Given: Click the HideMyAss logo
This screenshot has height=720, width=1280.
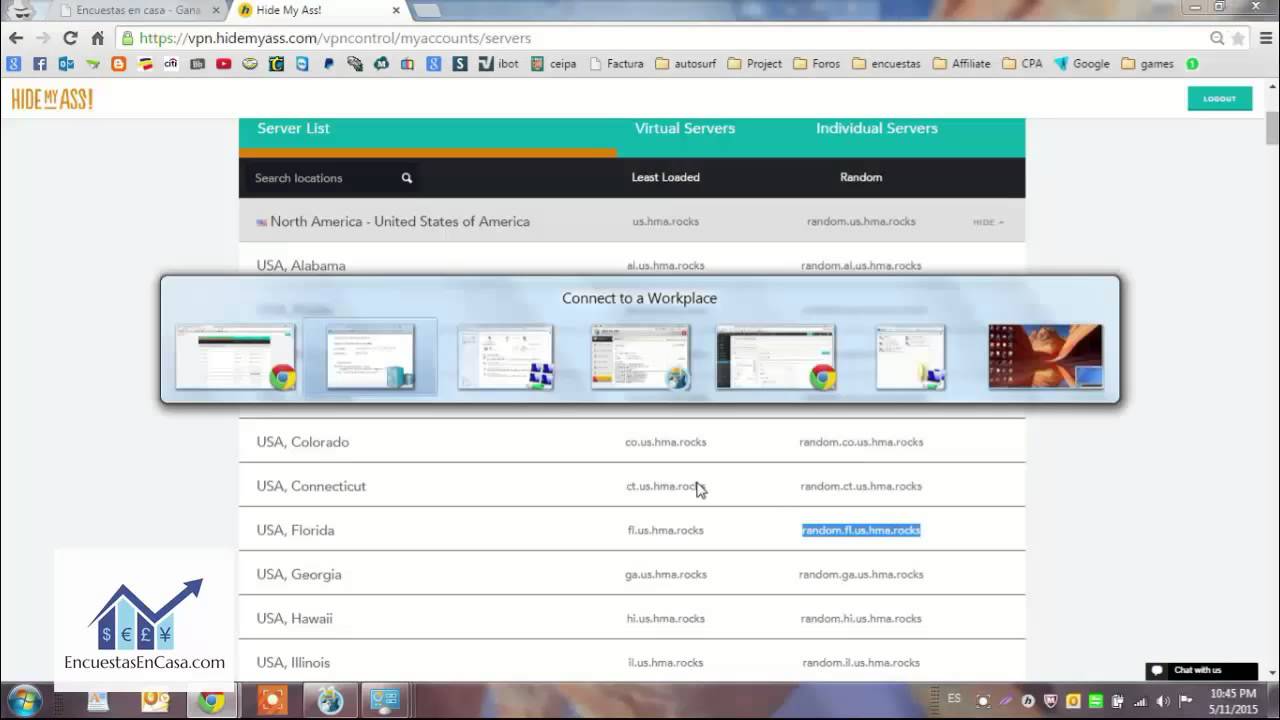Looking at the screenshot, I should point(52,99).
